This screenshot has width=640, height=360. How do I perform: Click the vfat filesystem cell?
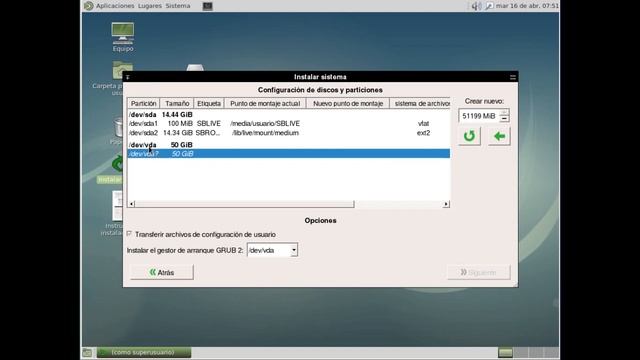(x=423, y=123)
